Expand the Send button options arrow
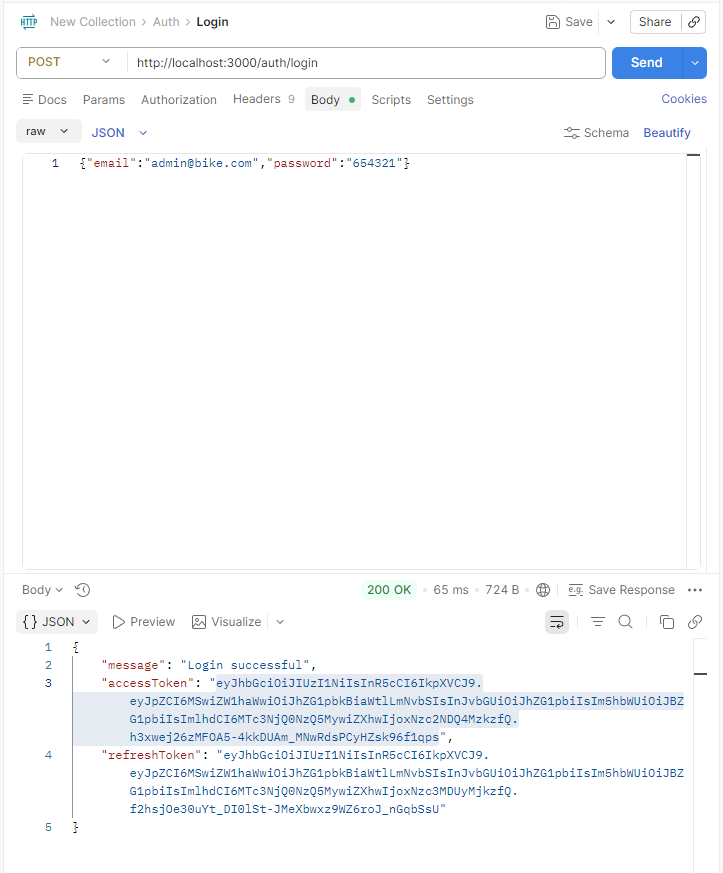 coord(695,62)
